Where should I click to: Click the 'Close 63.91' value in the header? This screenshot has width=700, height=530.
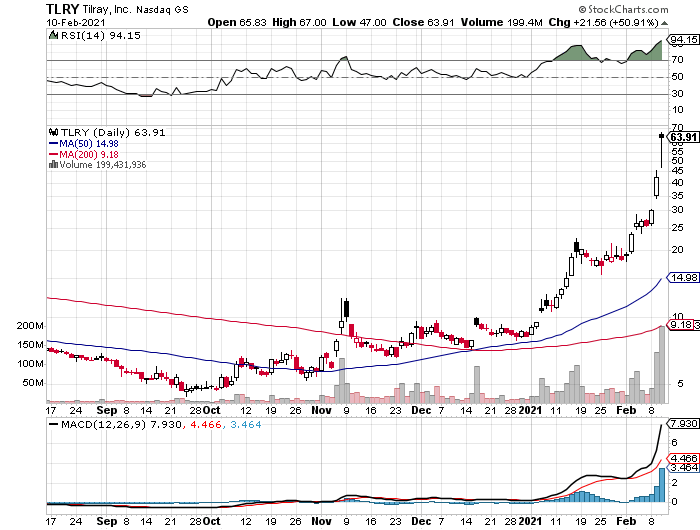(423, 22)
